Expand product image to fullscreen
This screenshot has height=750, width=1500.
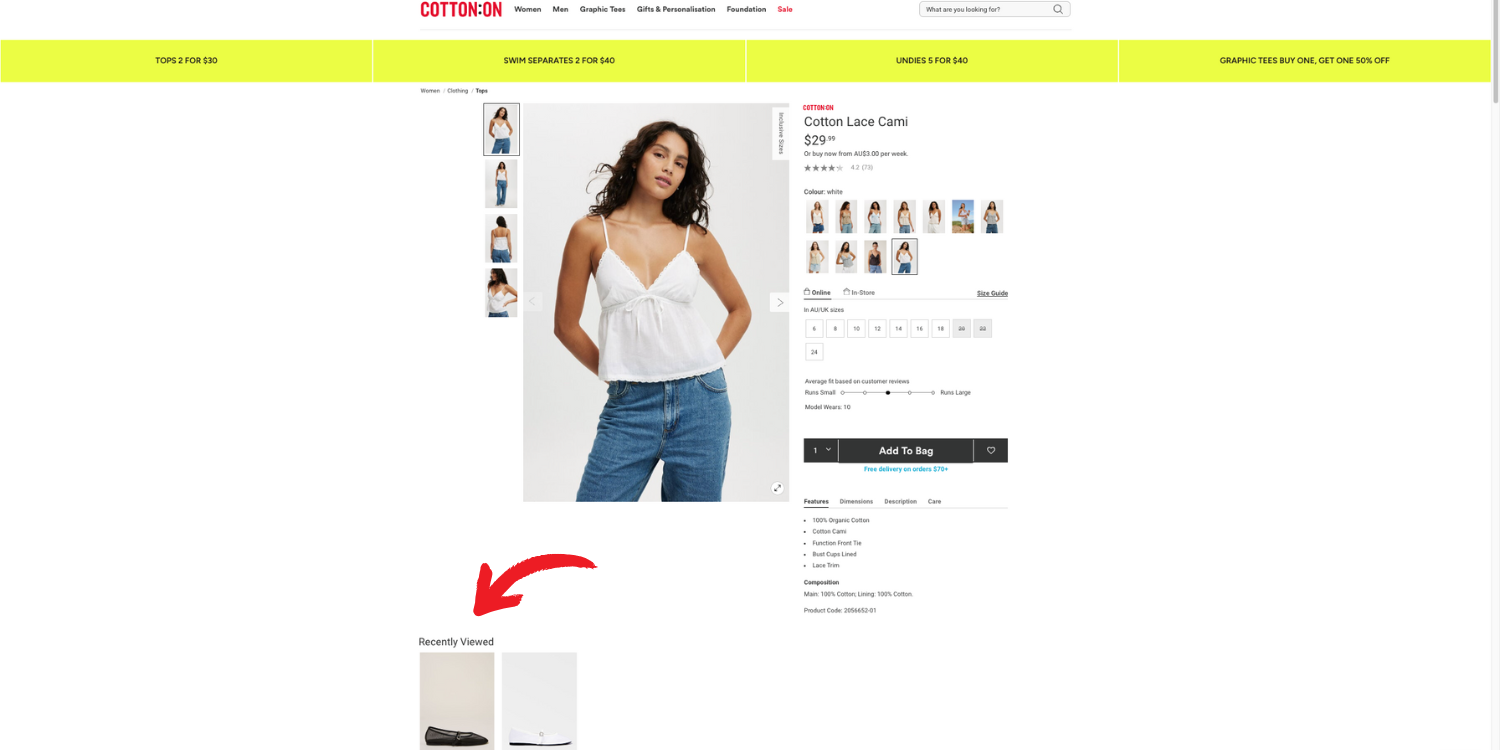[x=777, y=488]
